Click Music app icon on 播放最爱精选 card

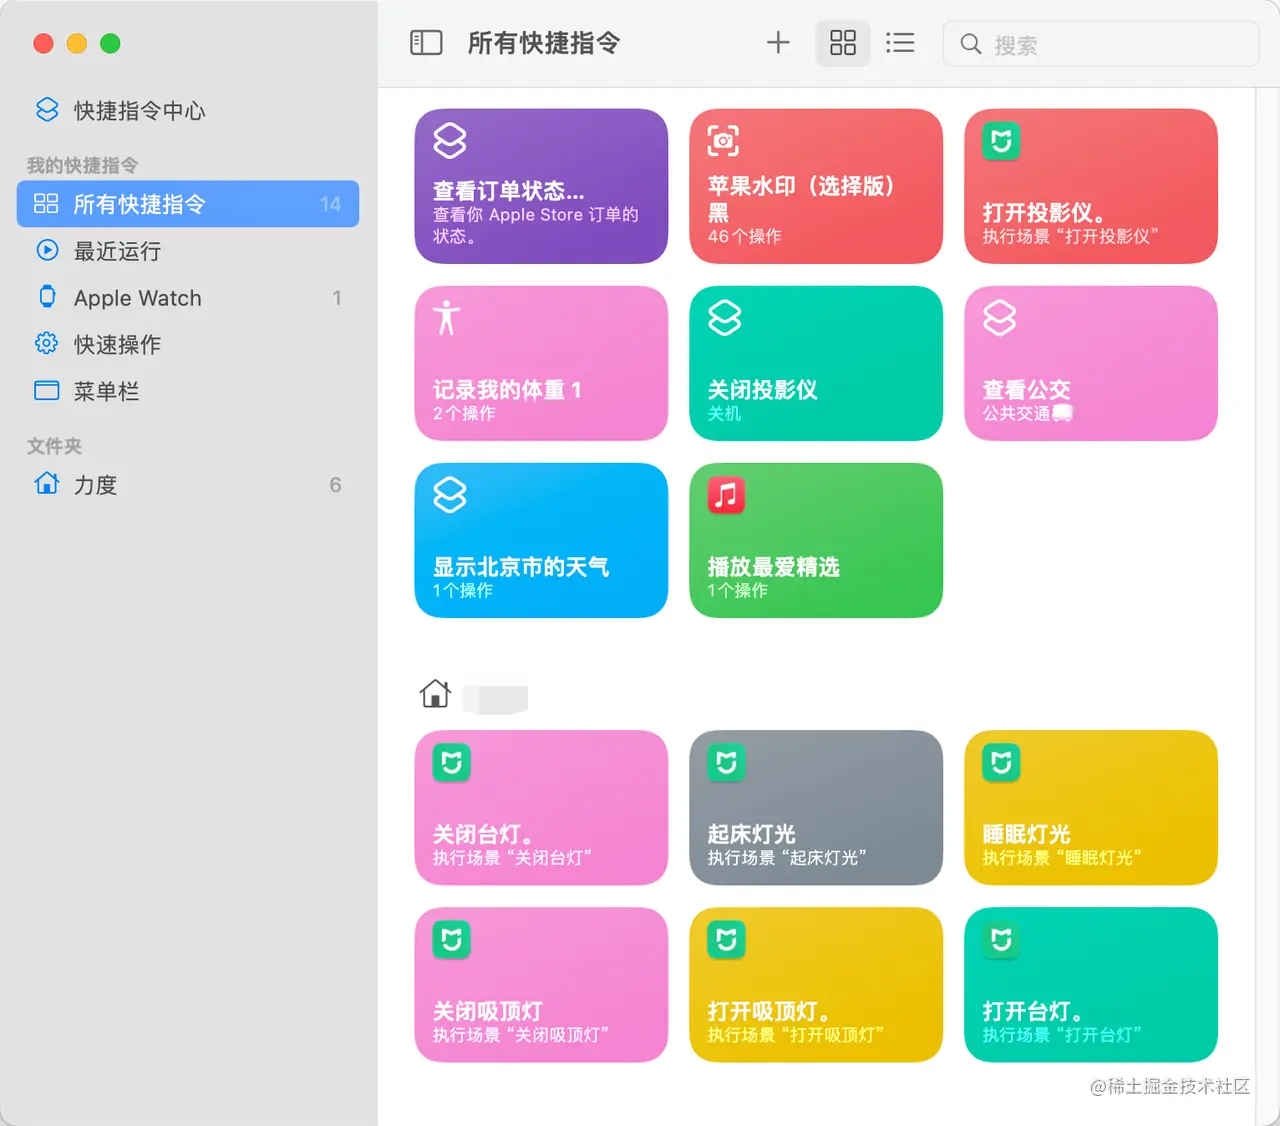726,495
